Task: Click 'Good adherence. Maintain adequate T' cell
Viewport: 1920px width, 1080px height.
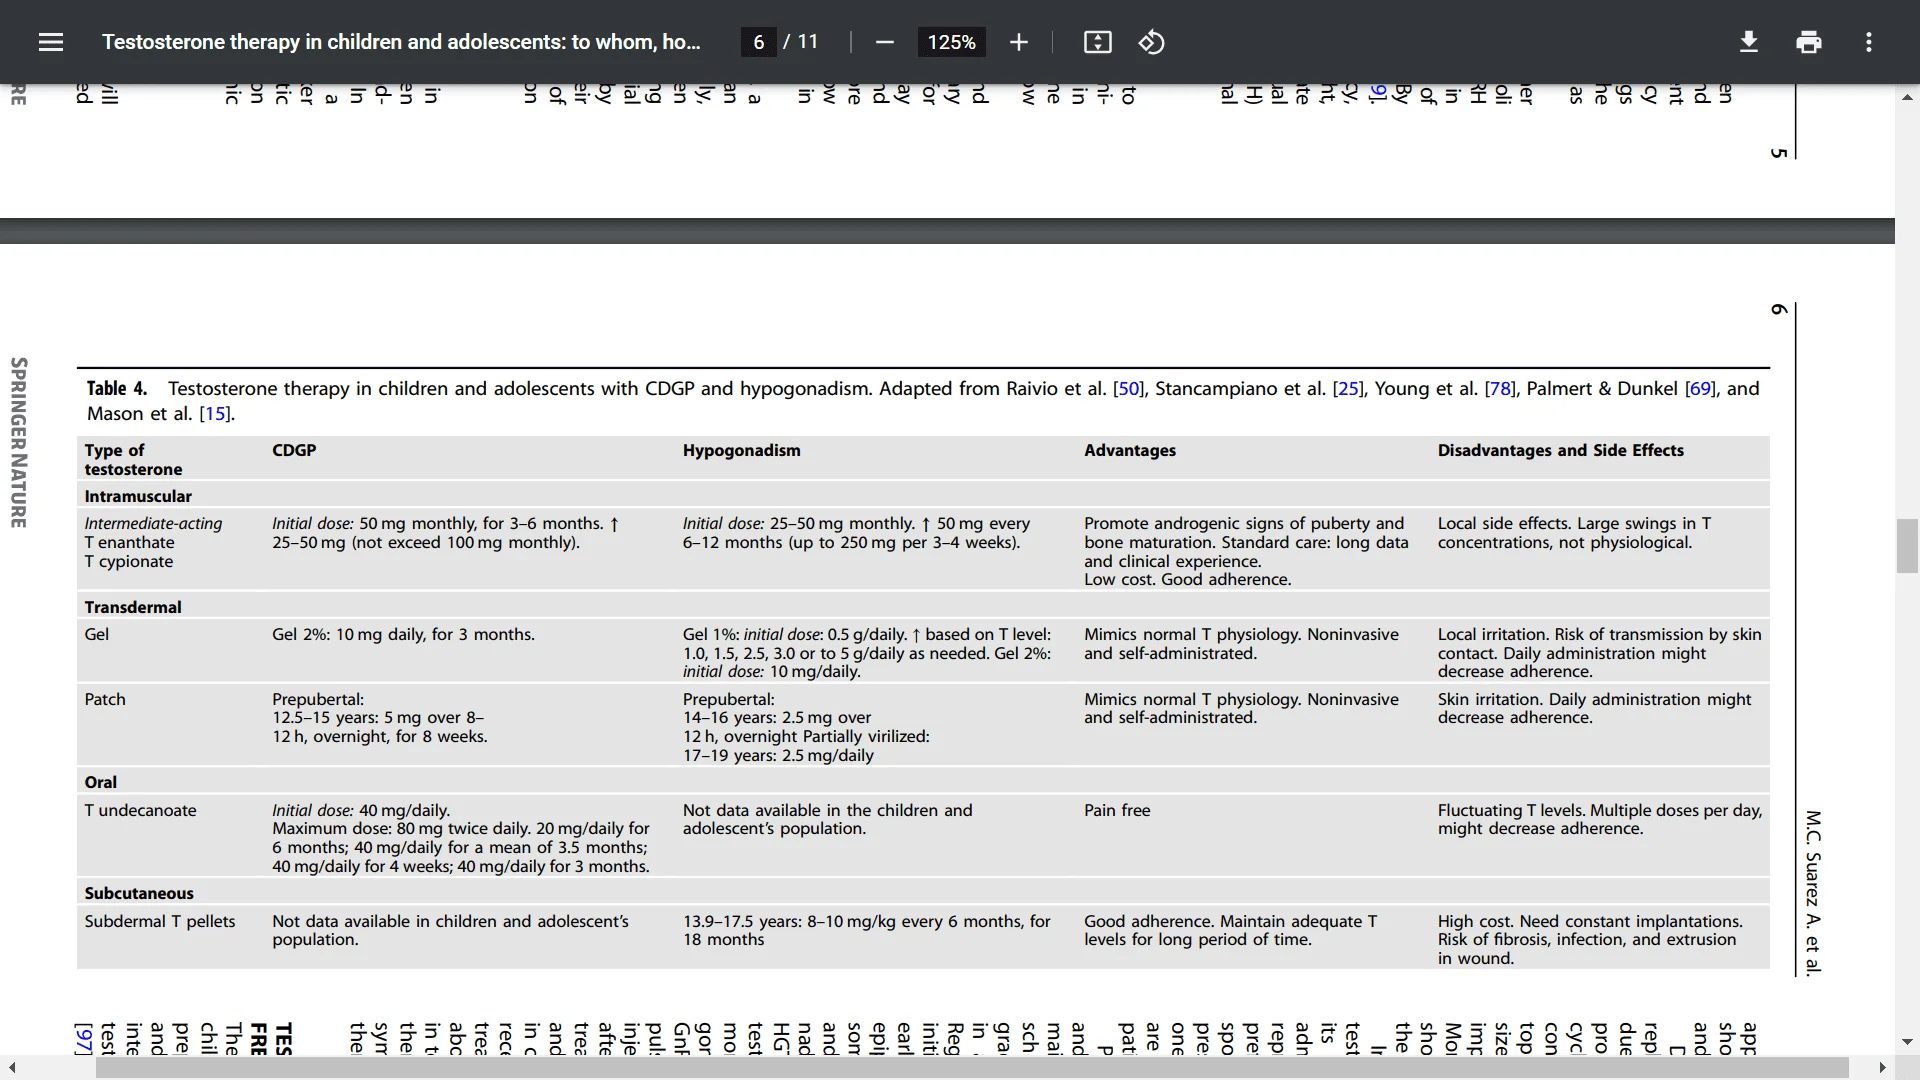Action: click(x=1230, y=931)
